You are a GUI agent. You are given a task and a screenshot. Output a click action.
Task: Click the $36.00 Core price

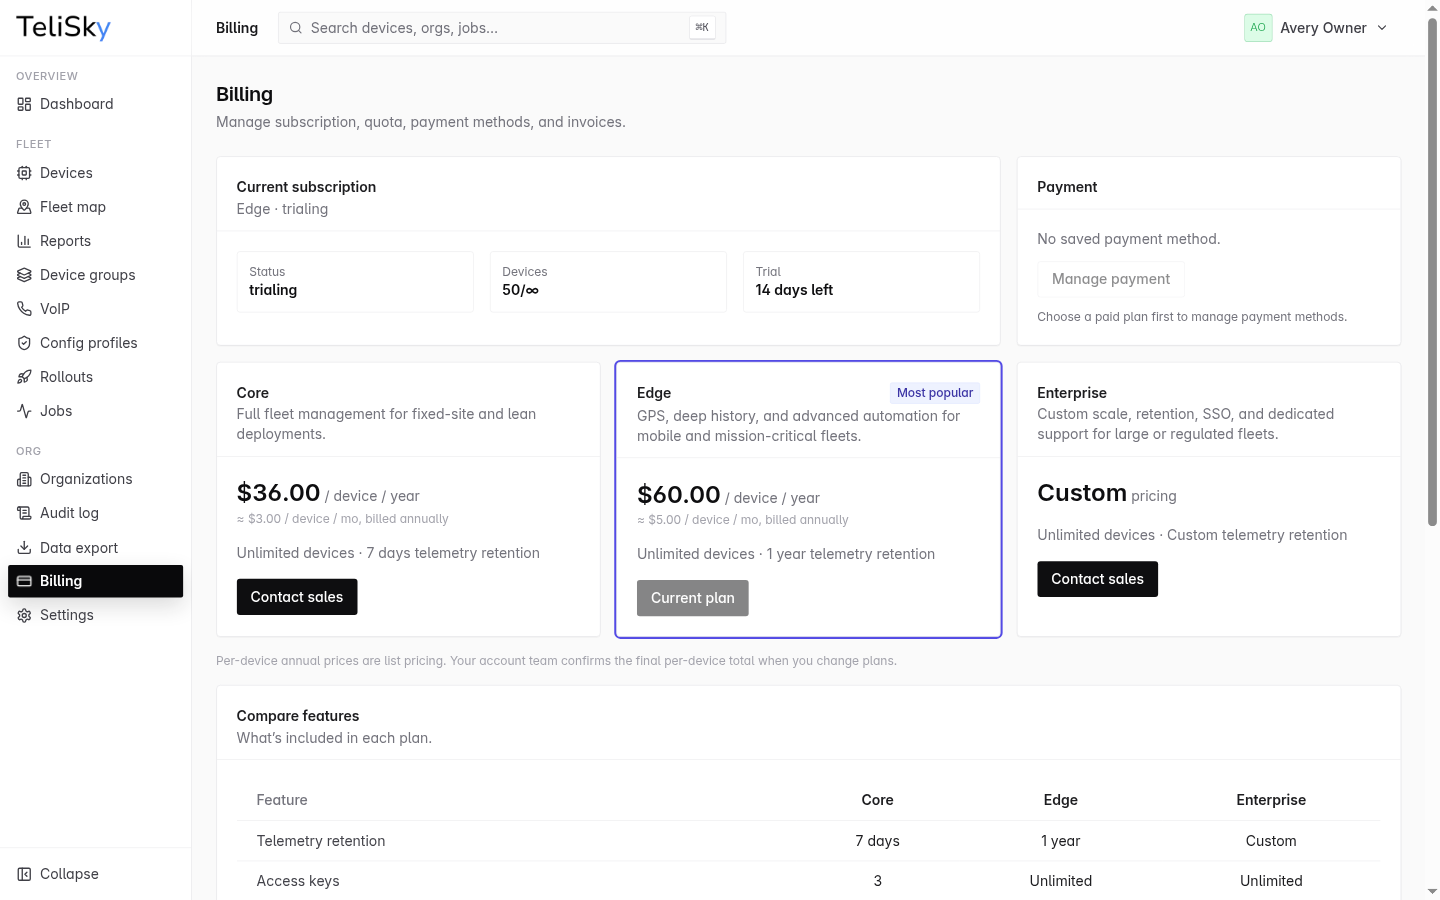[x=278, y=493]
